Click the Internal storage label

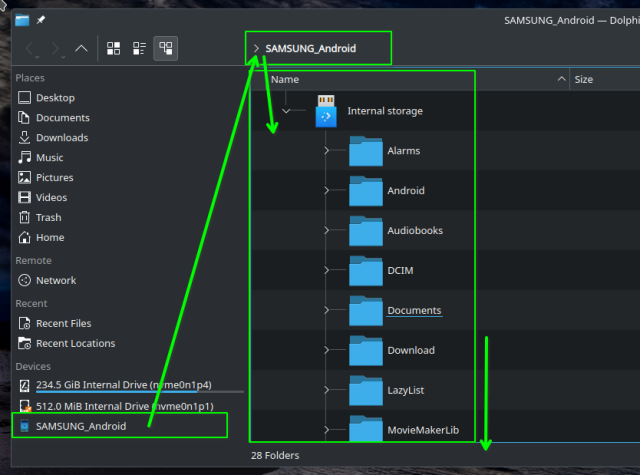pos(385,111)
